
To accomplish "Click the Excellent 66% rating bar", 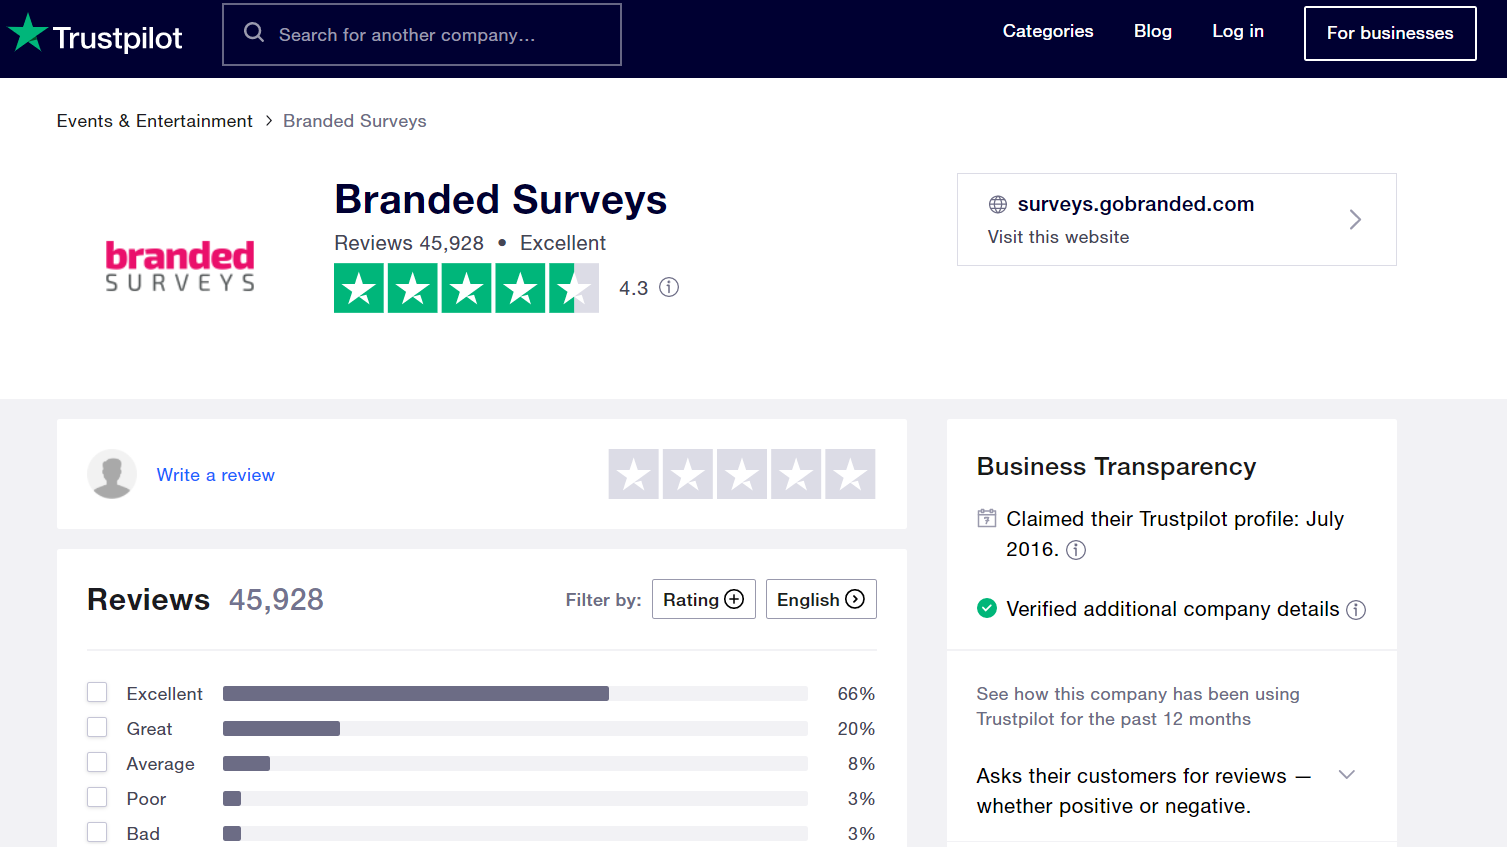I will point(515,694).
